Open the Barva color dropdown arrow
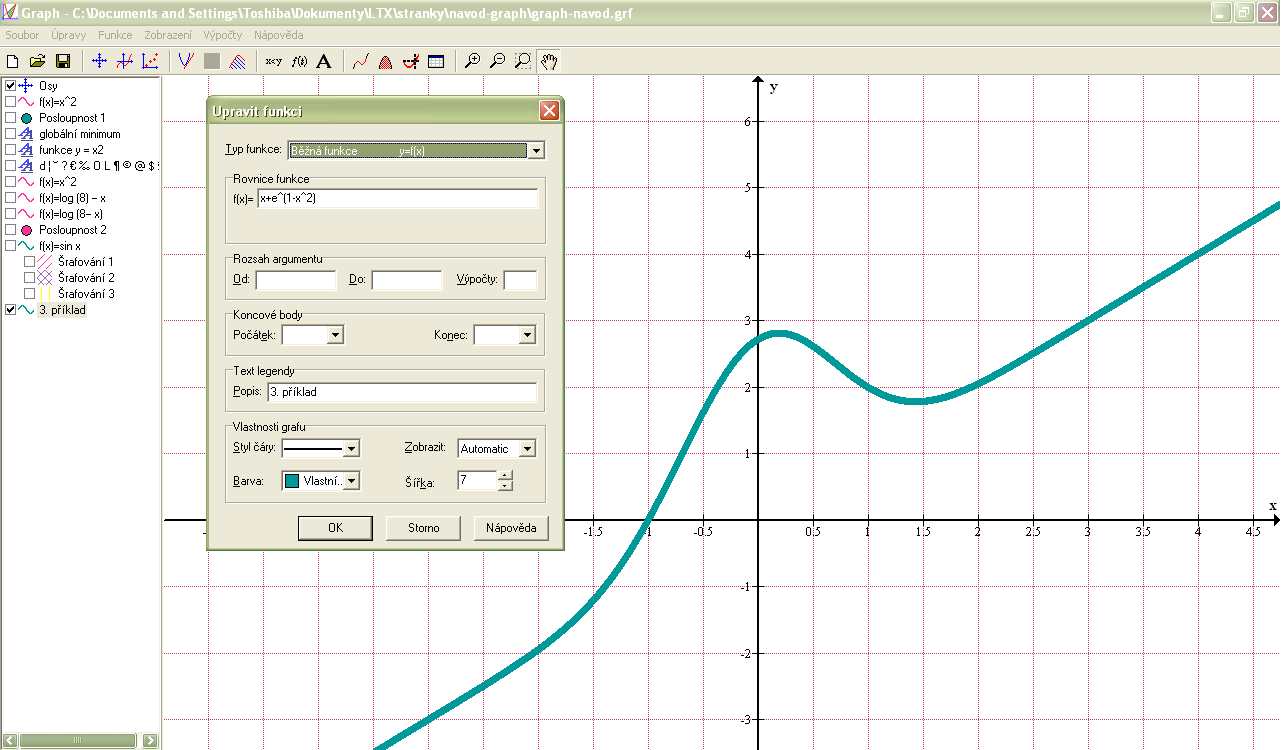 tap(351, 481)
